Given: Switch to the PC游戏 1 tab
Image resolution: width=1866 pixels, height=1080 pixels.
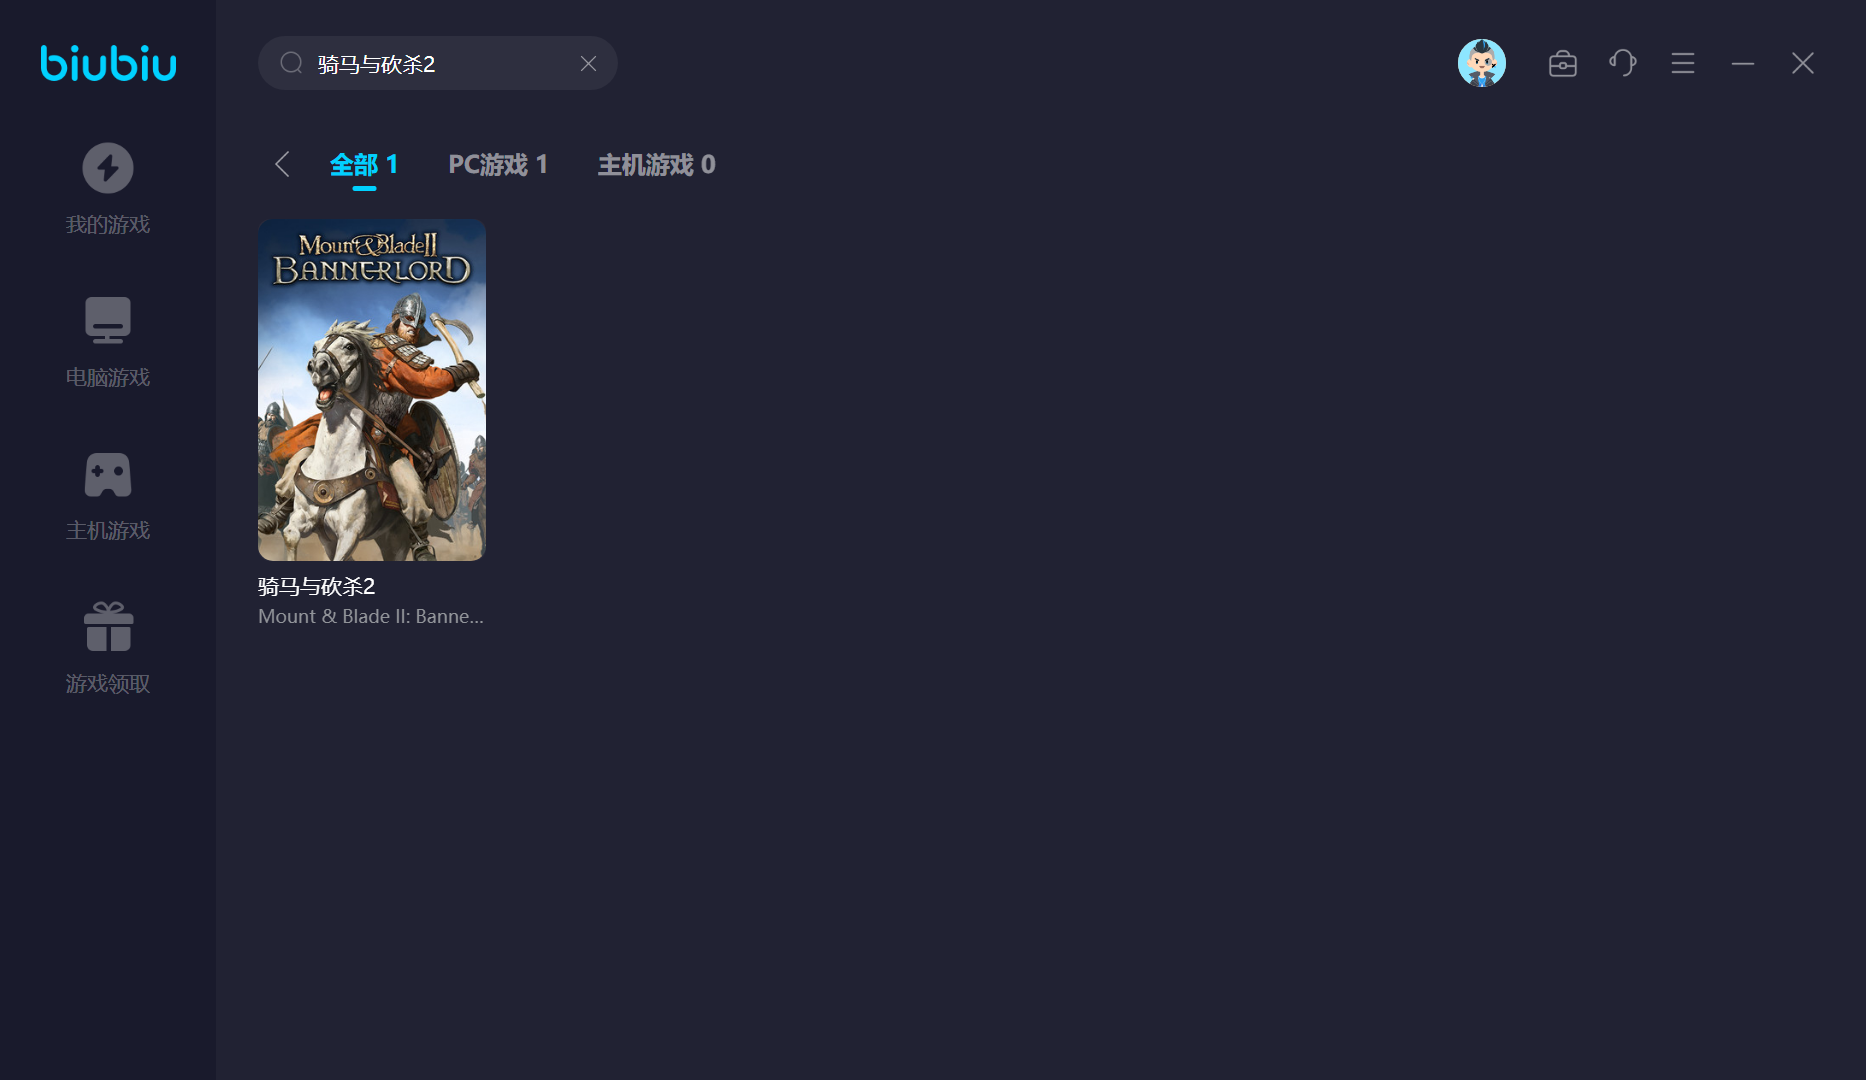Looking at the screenshot, I should tap(497, 164).
